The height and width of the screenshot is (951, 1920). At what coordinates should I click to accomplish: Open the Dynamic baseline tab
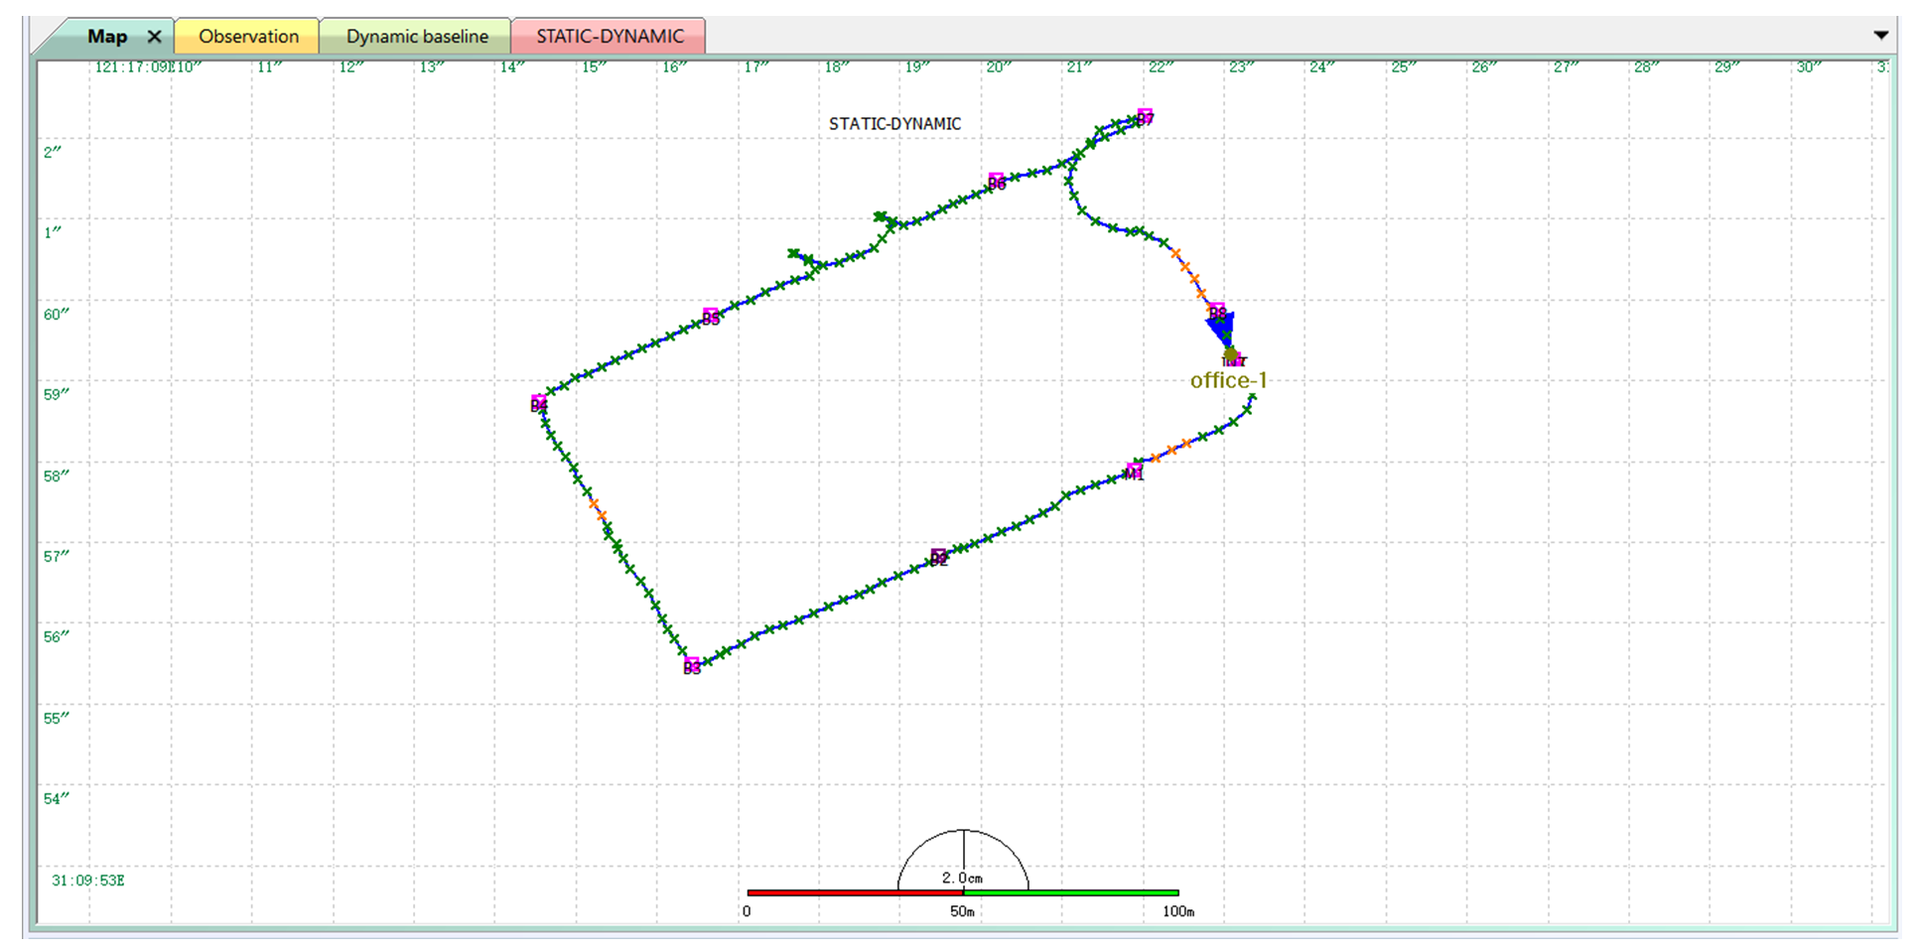(417, 36)
